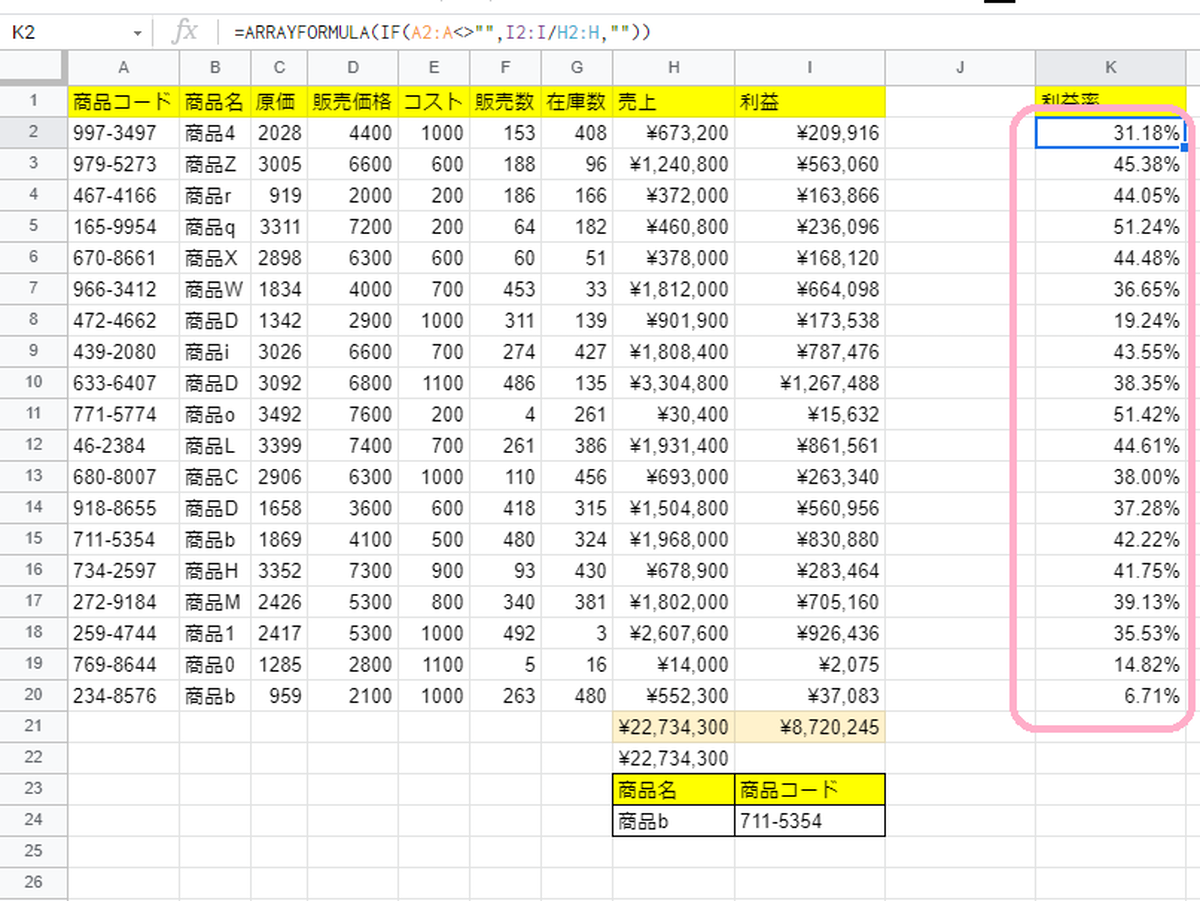Select cell containing 商品Z
Screen dimensions: 1200x901
click(215, 164)
